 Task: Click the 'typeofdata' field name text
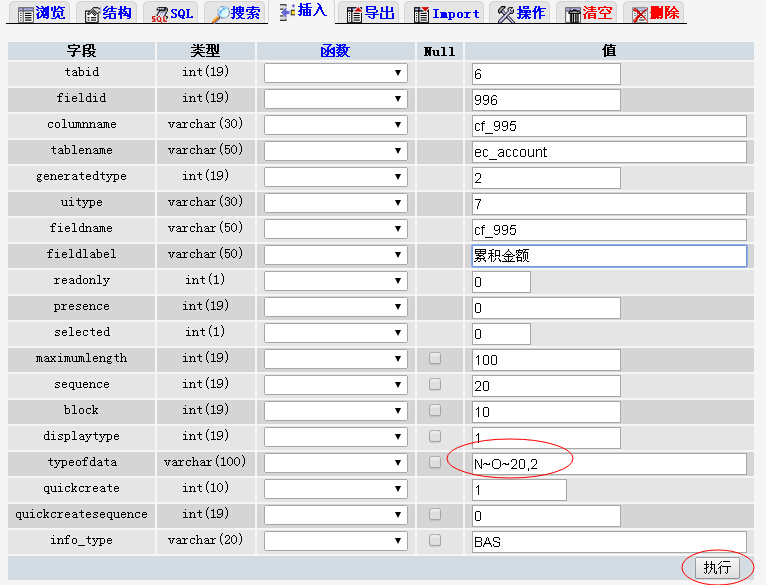[82, 462]
